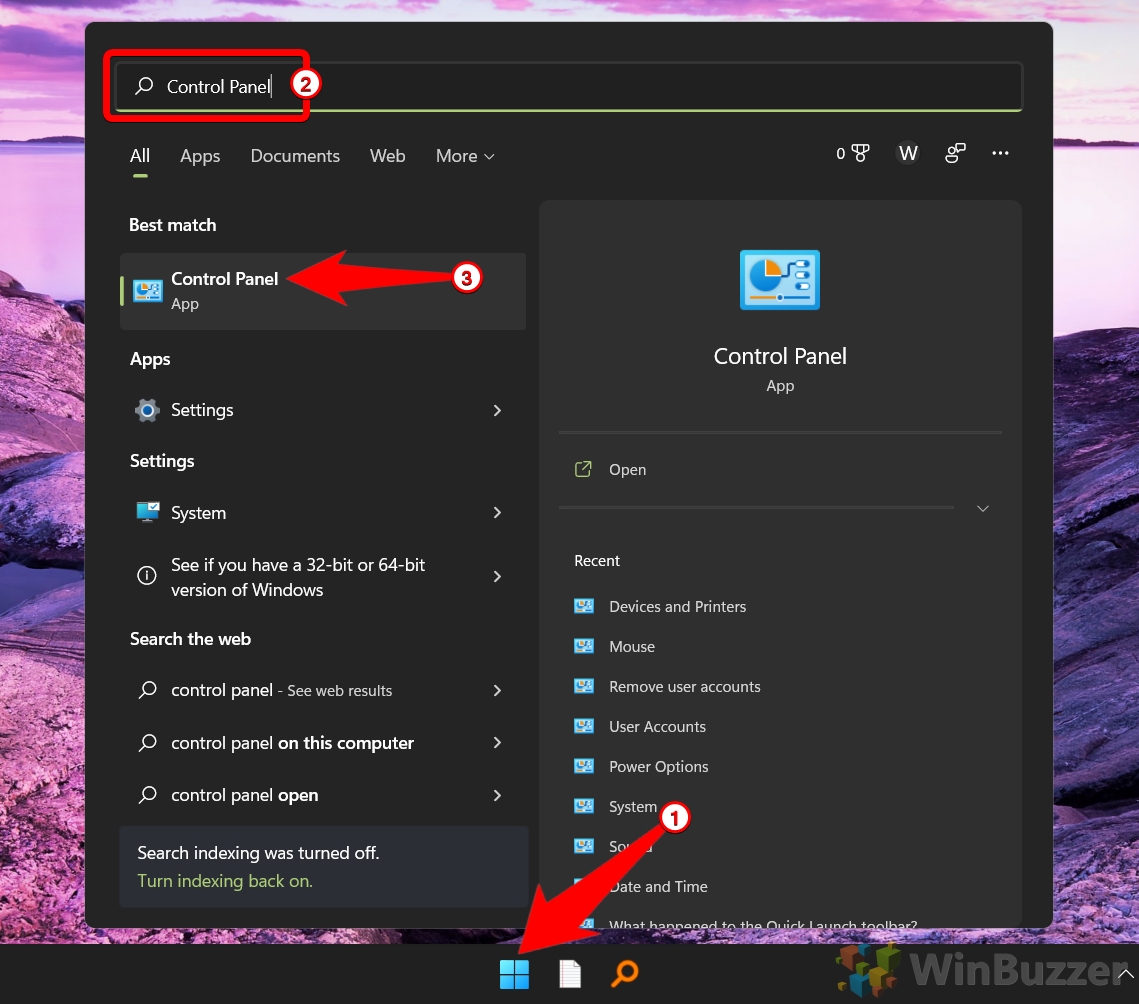The width and height of the screenshot is (1139, 1004).
Task: Open the 32-bit or 64-bit version result
Action: tap(323, 577)
